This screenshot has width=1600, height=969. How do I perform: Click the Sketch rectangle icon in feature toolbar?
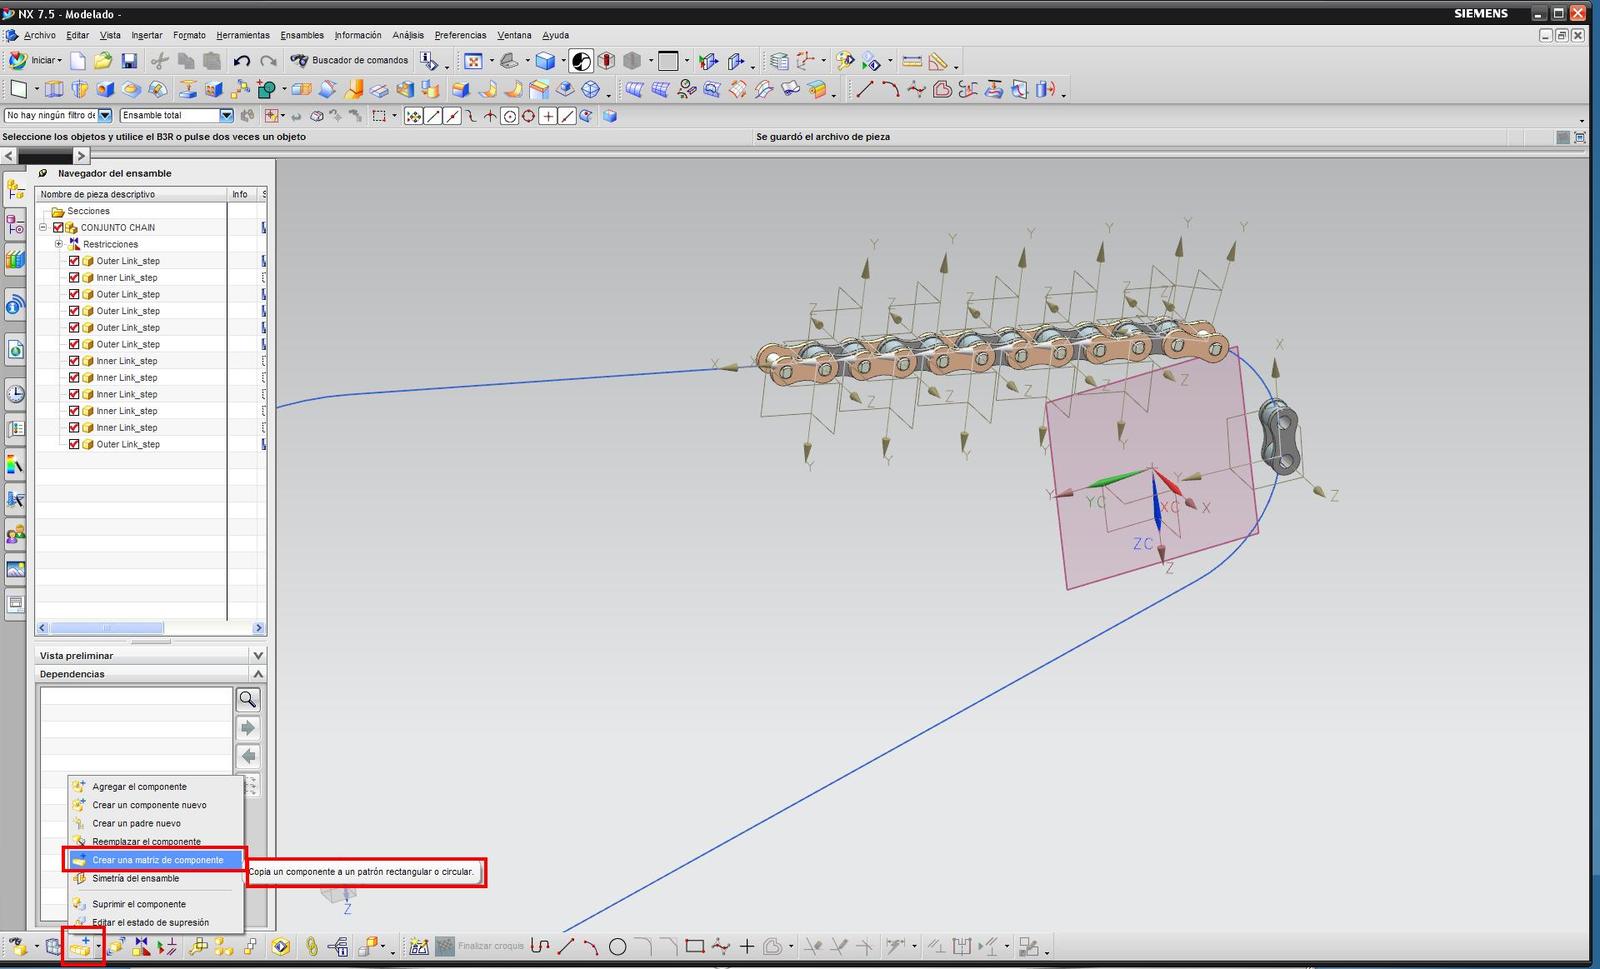coord(19,90)
